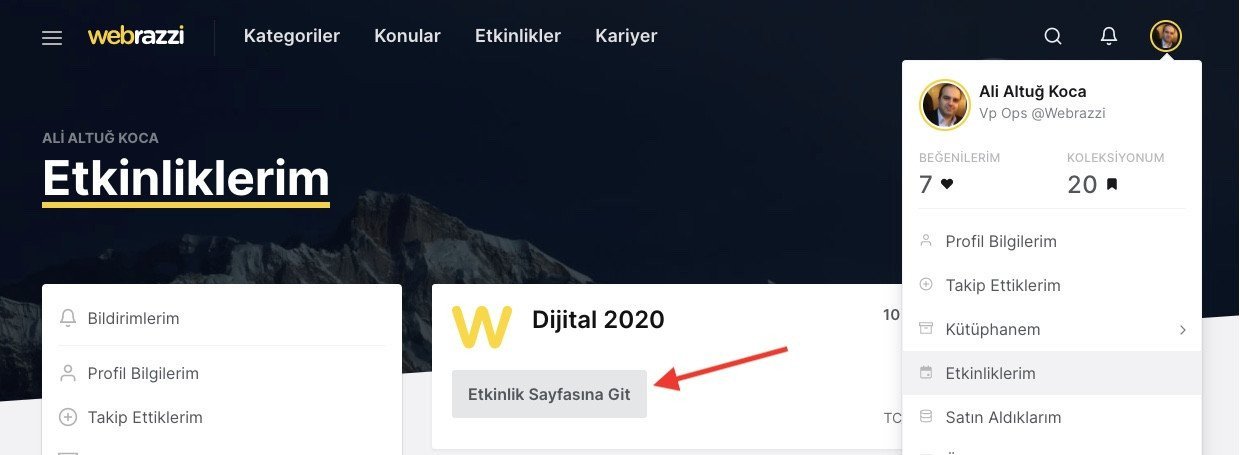Open Kariyer in top navigation
Image resolution: width=1240 pixels, height=455 pixels.
[626, 36]
